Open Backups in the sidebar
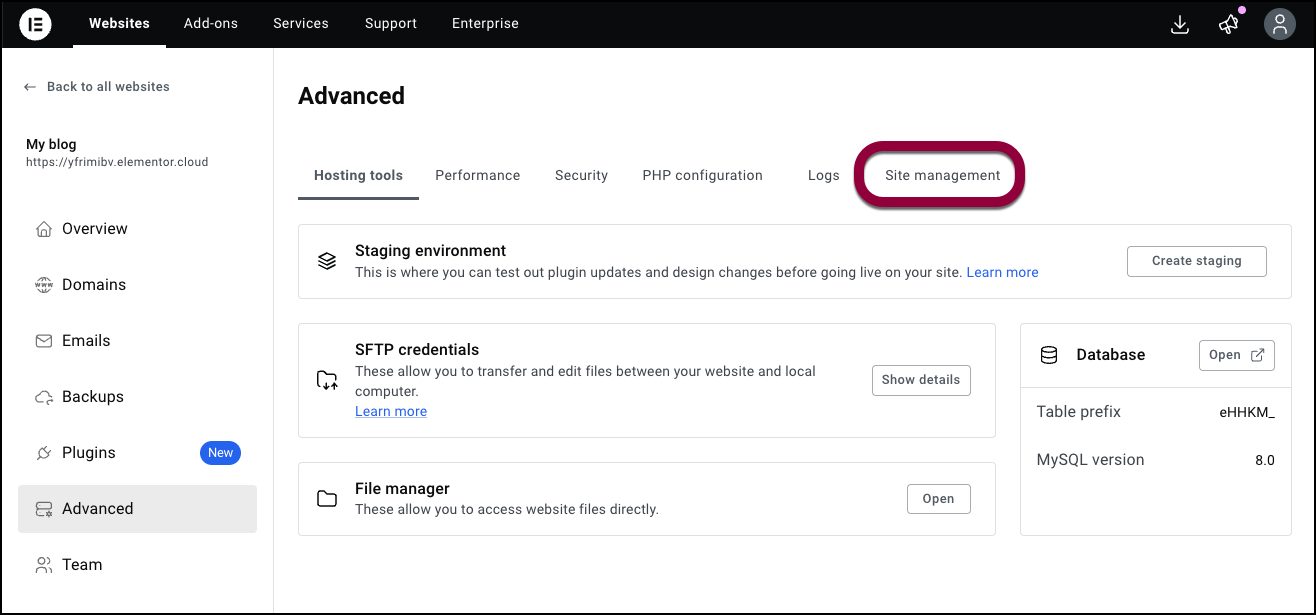Viewport: 1316px width, 615px height. click(137, 397)
